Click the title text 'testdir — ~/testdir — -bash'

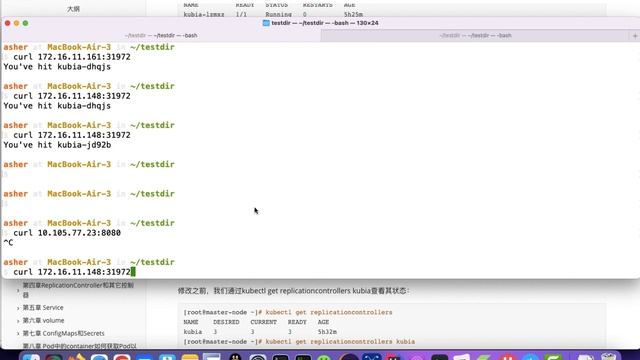(x=325, y=23)
